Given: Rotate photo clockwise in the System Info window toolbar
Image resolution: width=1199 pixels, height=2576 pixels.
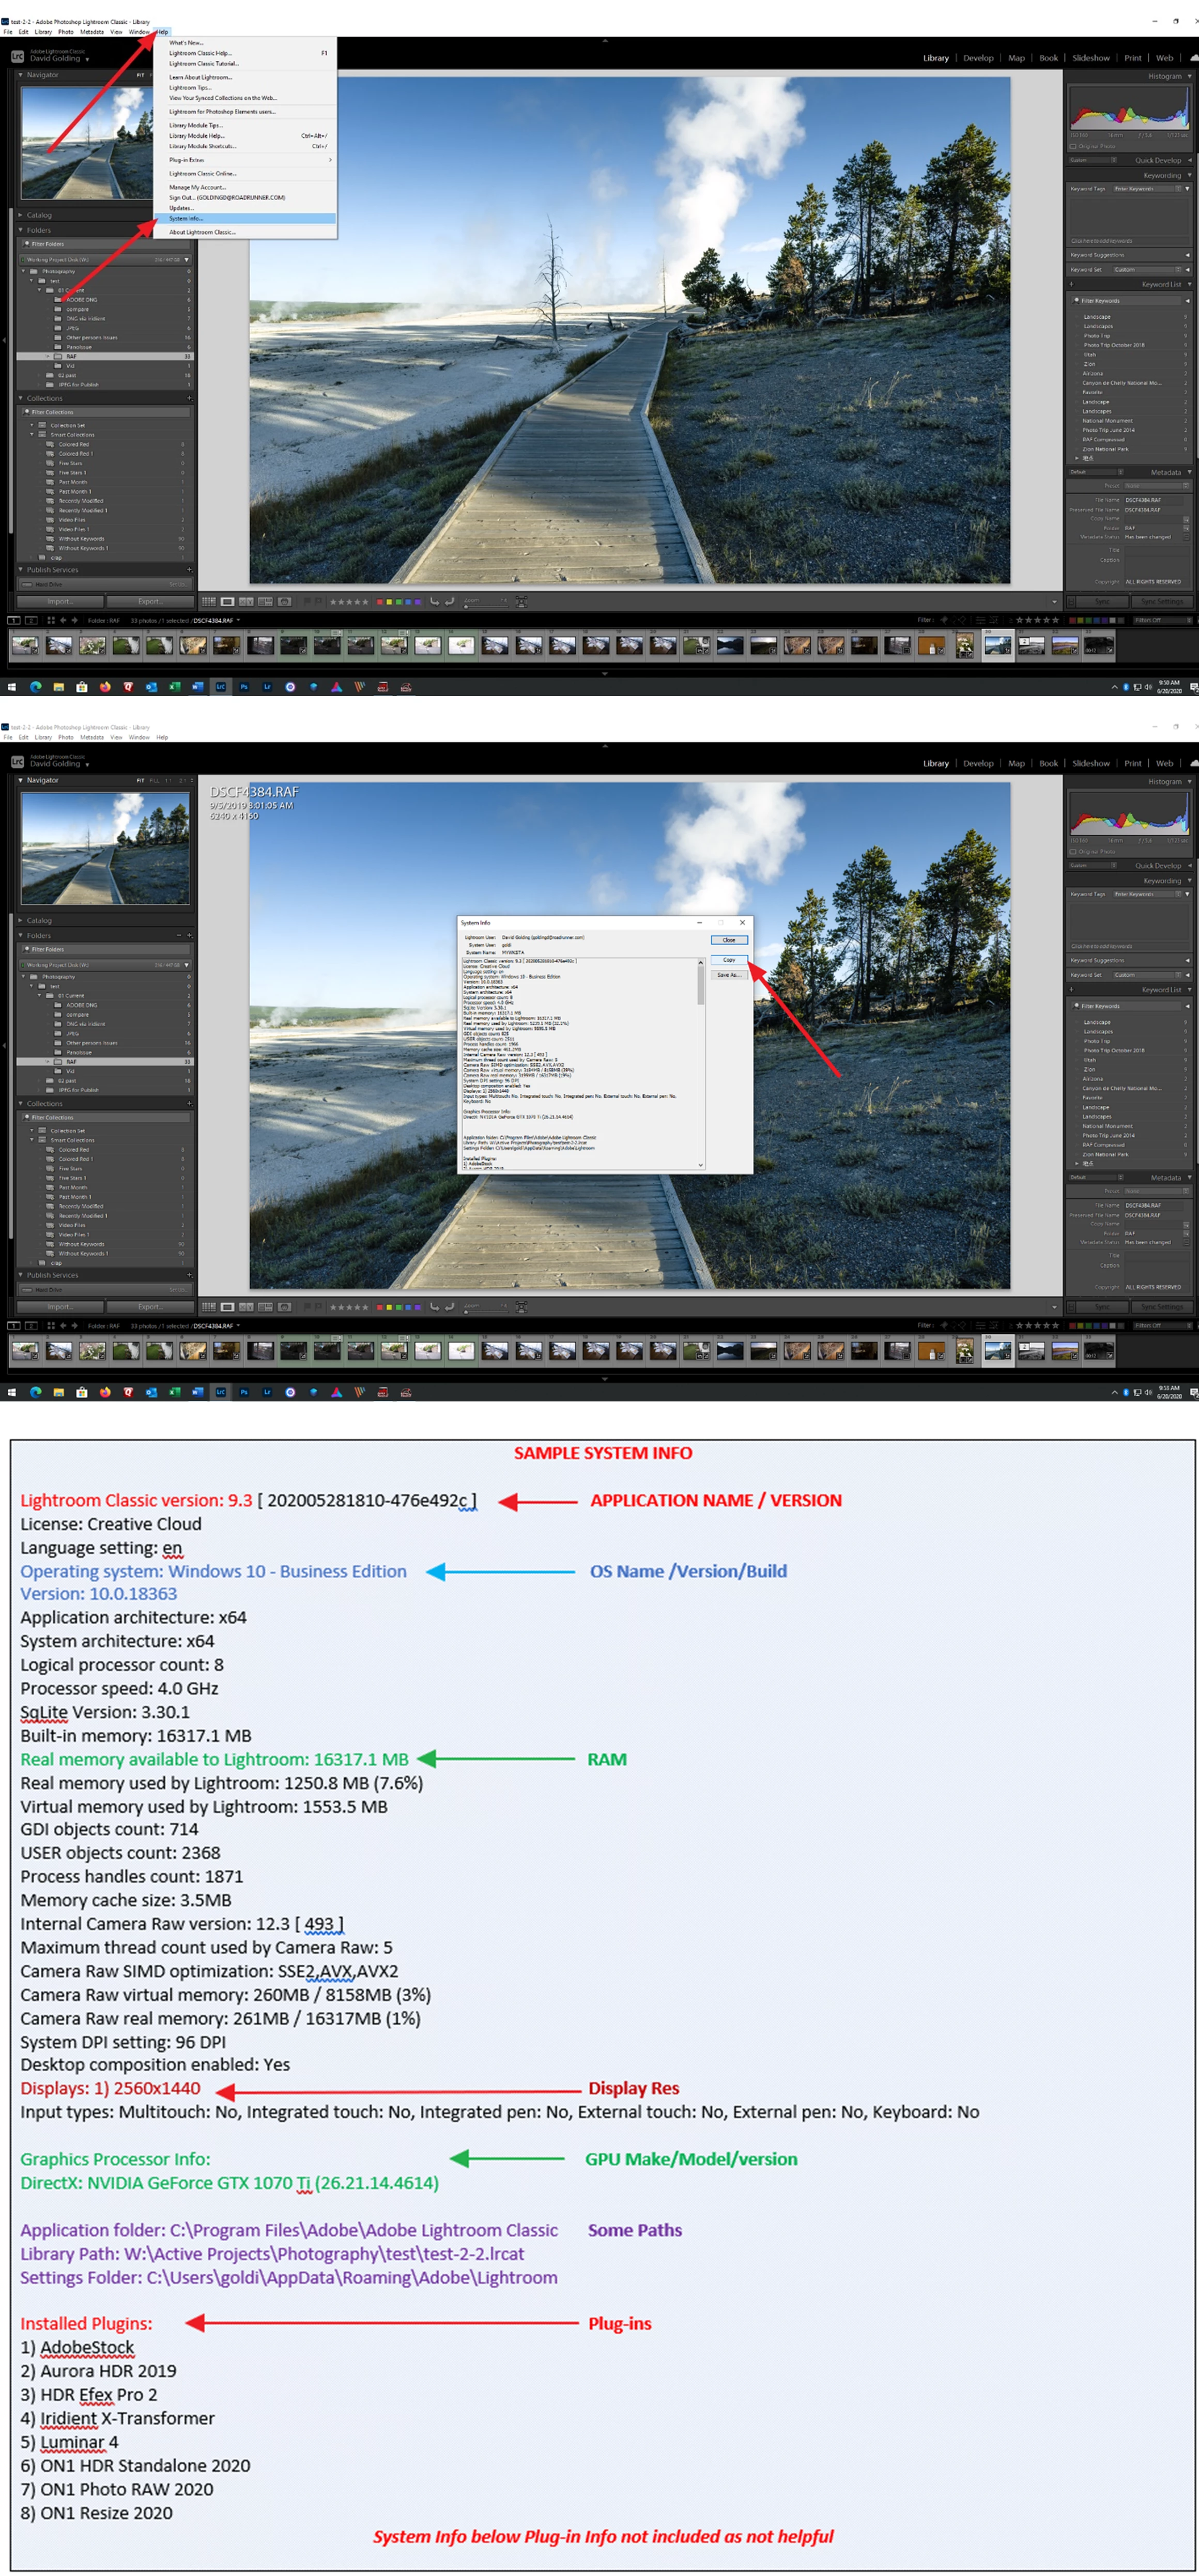Looking at the screenshot, I should [450, 1307].
